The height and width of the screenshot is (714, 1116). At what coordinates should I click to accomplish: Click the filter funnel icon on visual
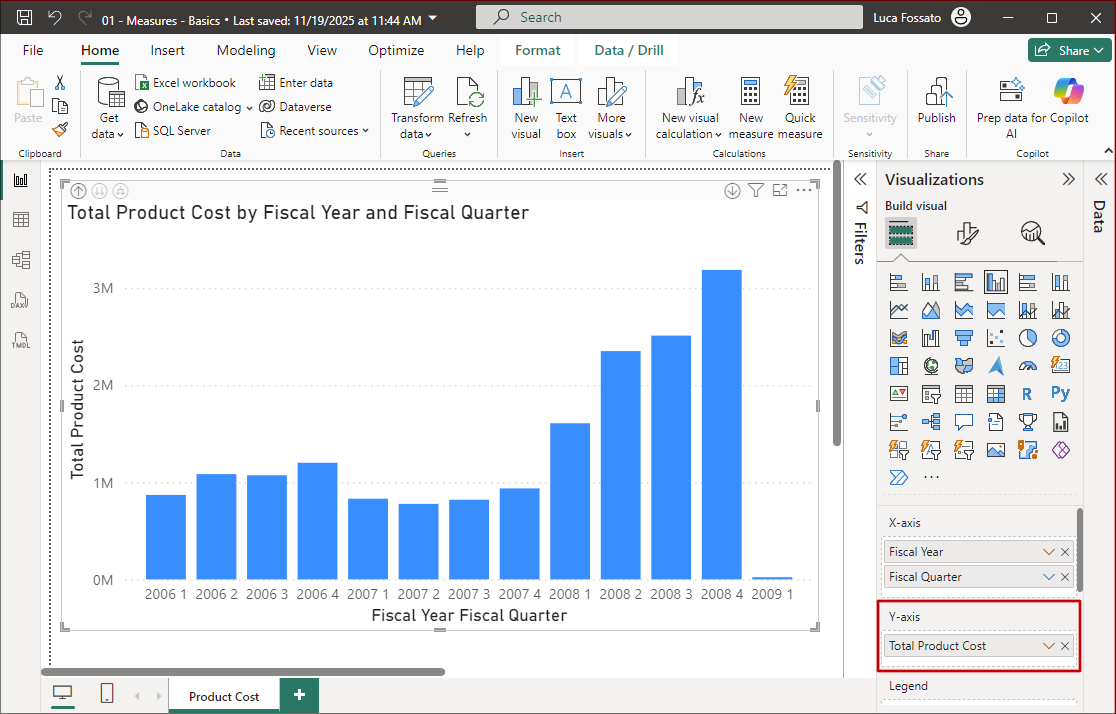coord(756,190)
